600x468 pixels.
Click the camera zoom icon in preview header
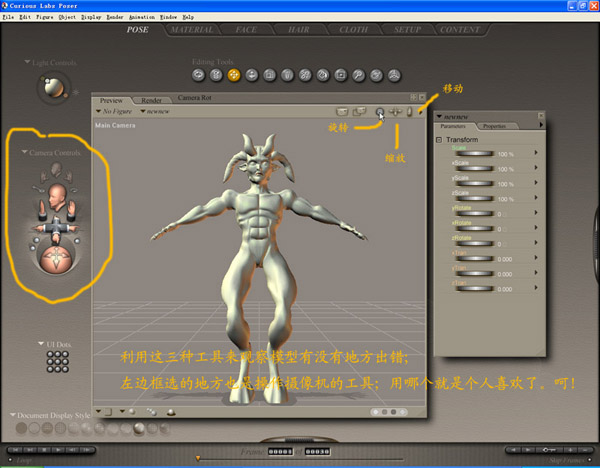pyautogui.click(x=396, y=112)
